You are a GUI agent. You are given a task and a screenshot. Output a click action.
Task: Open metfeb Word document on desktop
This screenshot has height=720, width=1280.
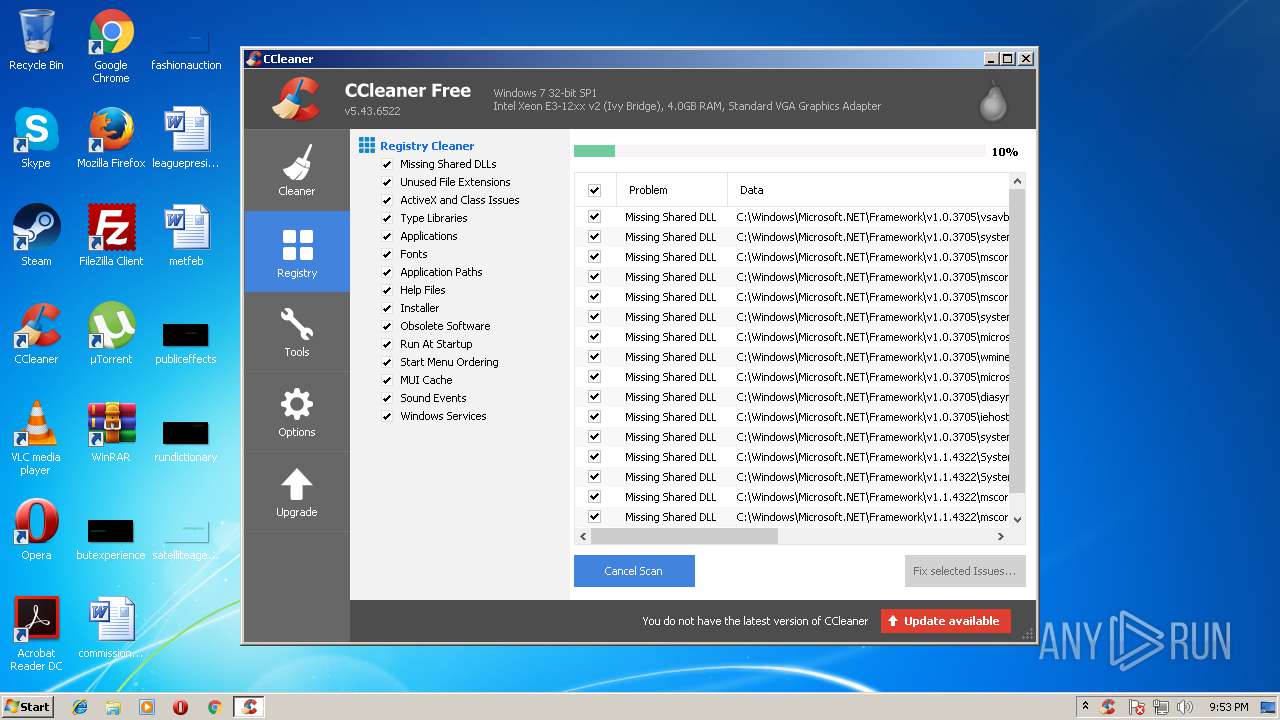pos(186,236)
